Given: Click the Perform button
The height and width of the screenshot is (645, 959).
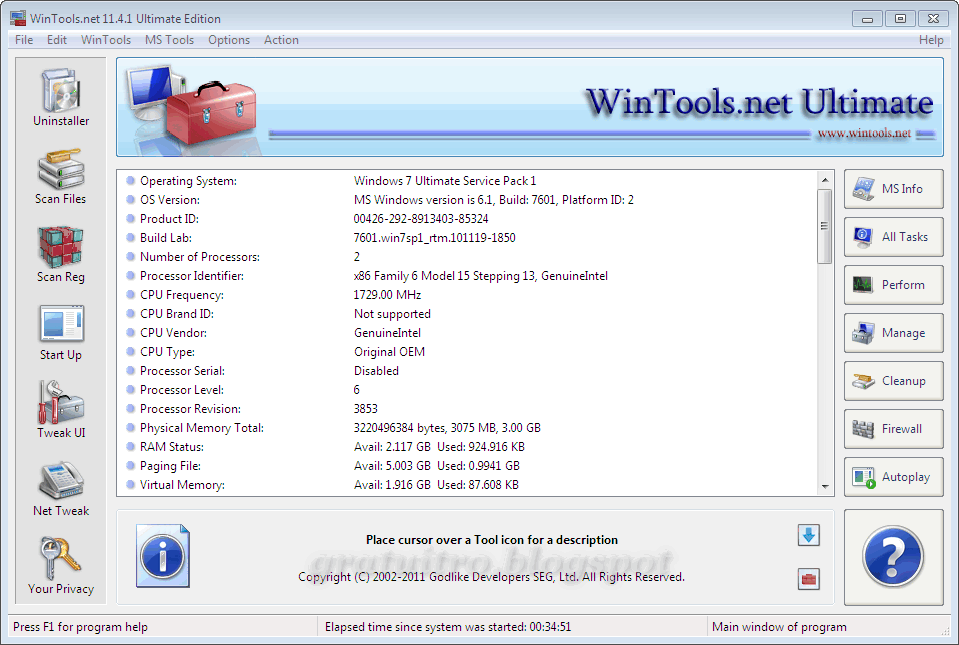Looking at the screenshot, I should click(894, 285).
